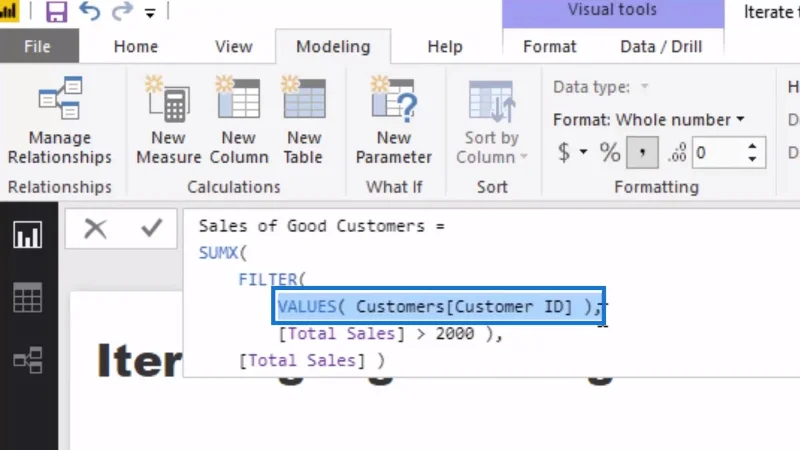Apply percentage format

610,152
